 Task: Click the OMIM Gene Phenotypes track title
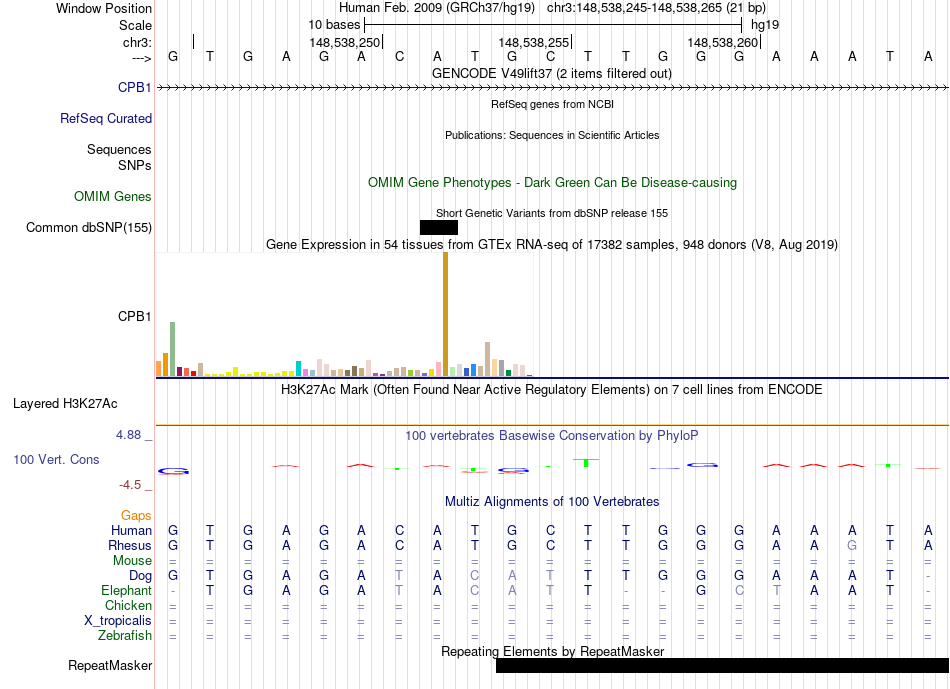pyautogui.click(x=553, y=182)
